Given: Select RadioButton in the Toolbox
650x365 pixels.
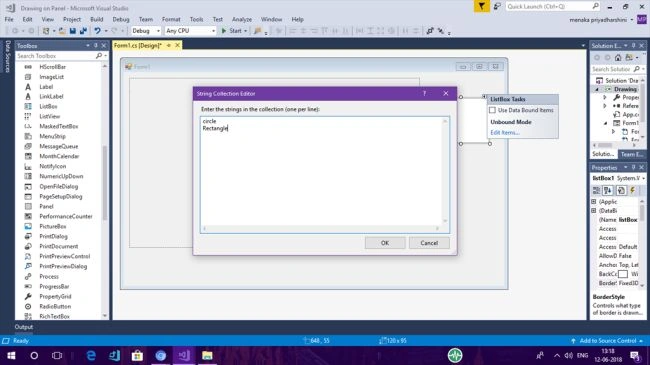Looking at the screenshot, I should click(55, 307).
